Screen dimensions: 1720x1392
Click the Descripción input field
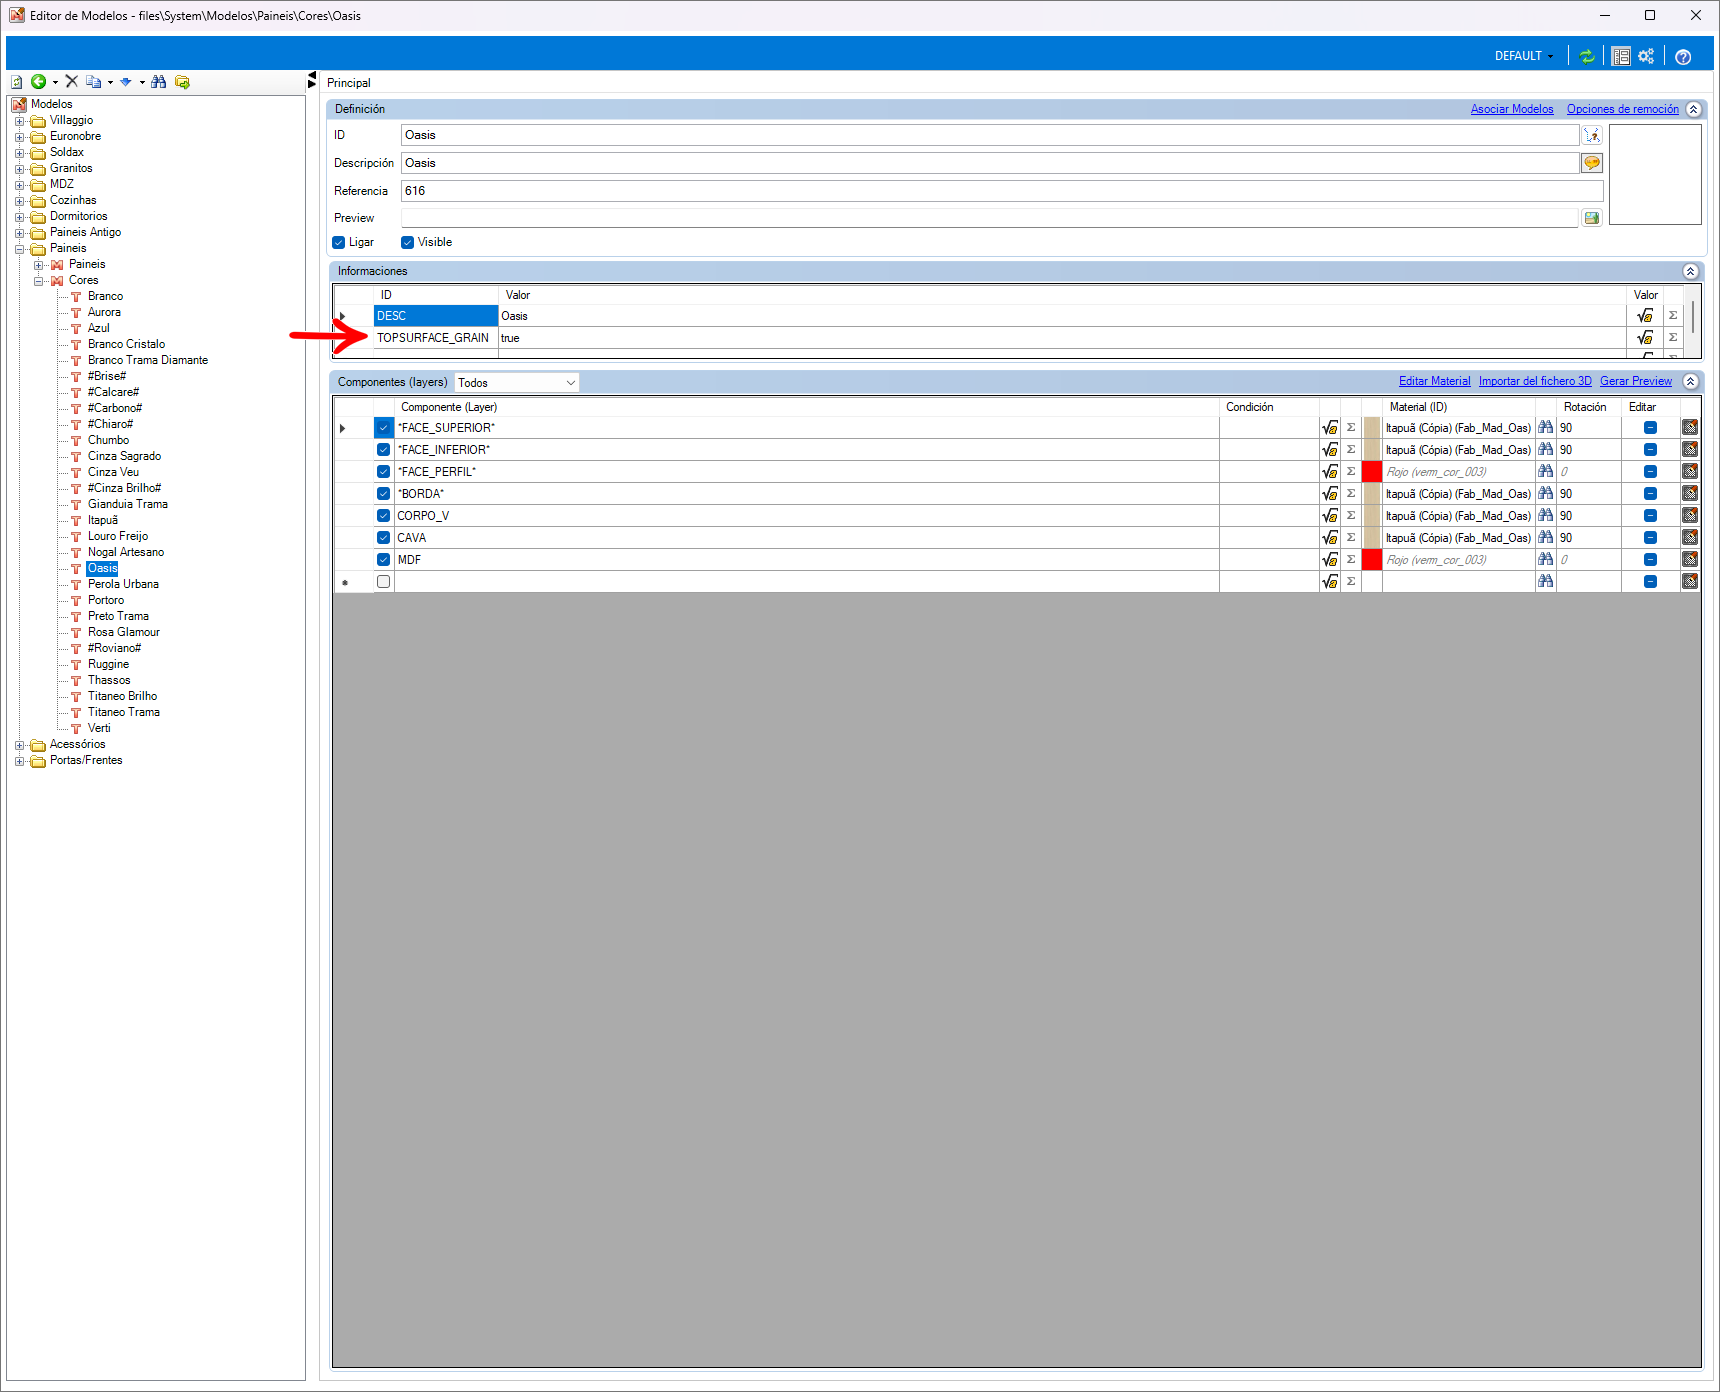click(990, 163)
